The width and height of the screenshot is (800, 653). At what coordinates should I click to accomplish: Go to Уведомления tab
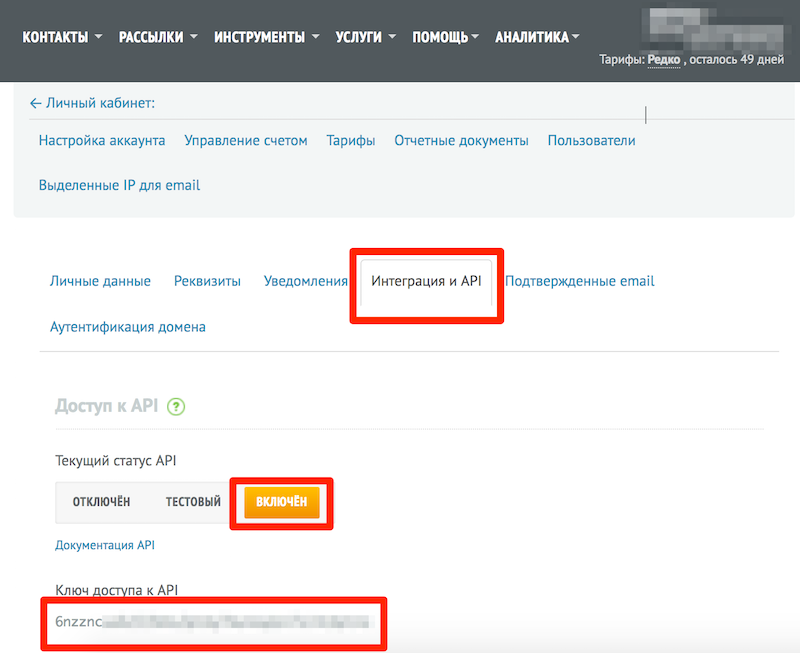305,281
